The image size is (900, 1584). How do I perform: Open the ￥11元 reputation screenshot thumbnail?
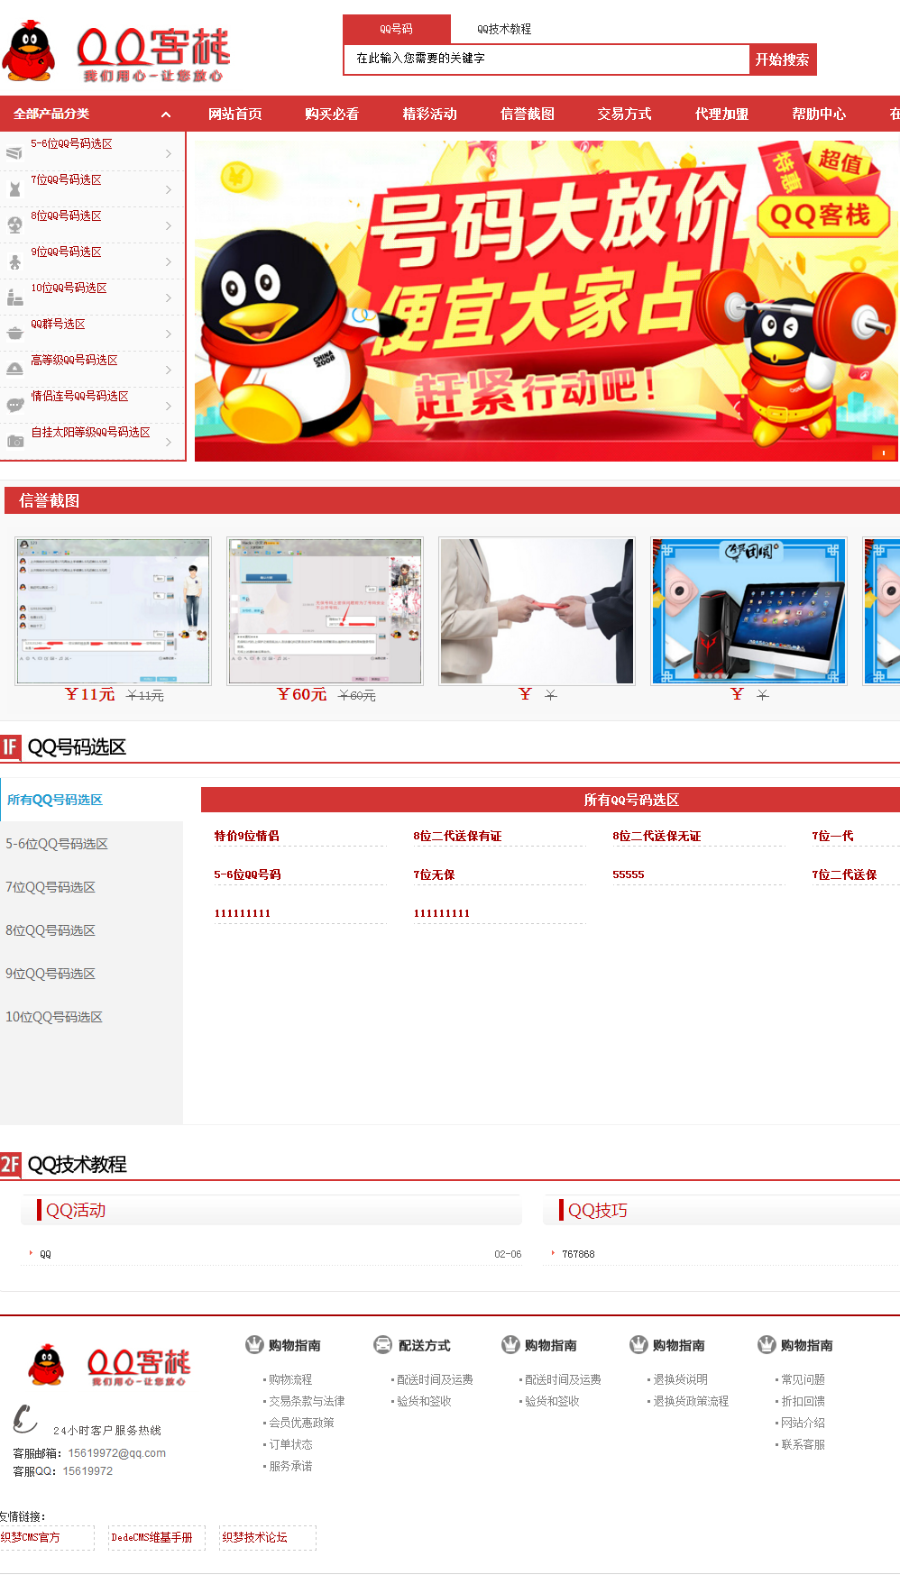coord(113,611)
